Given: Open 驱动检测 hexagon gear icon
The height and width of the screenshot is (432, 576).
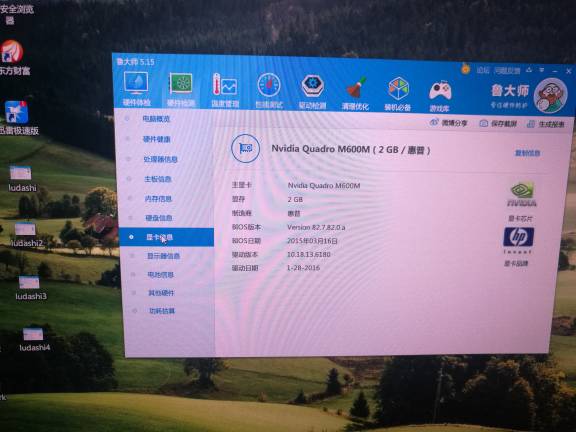Looking at the screenshot, I should [312, 86].
